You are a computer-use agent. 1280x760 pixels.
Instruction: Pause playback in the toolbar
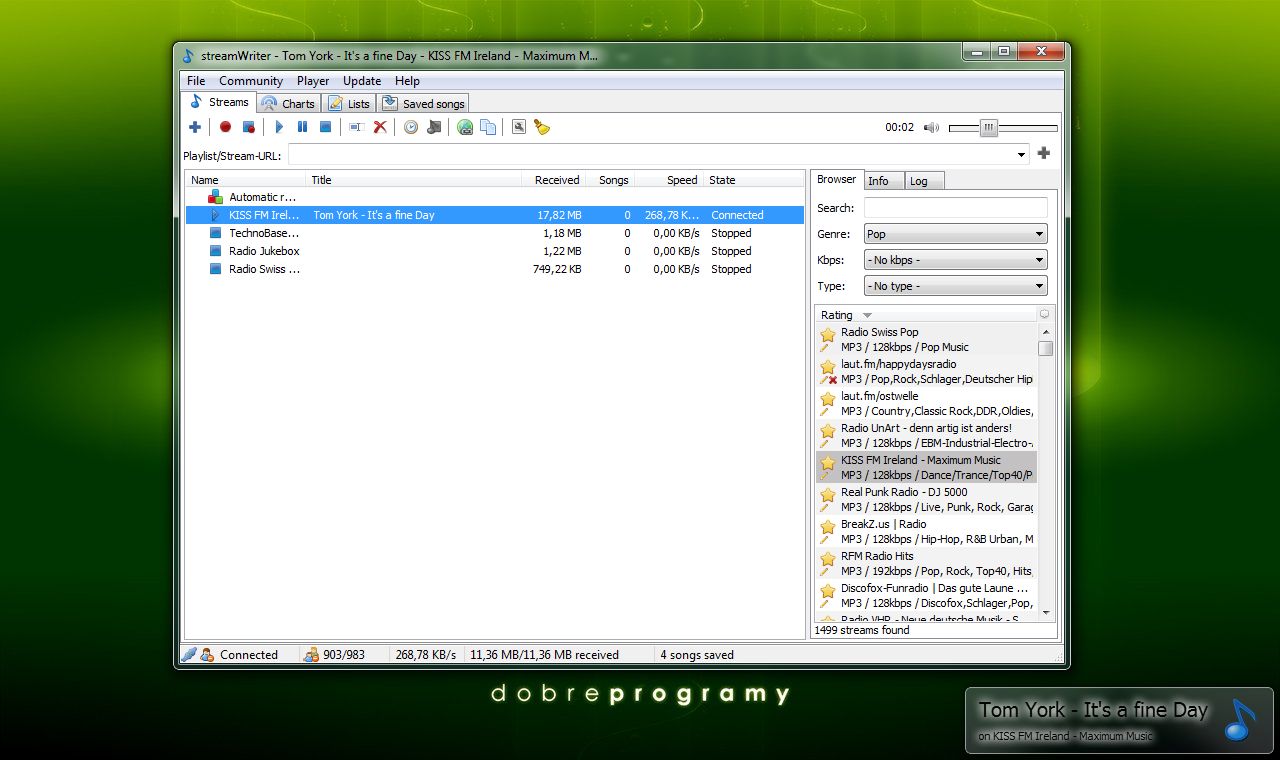point(302,127)
